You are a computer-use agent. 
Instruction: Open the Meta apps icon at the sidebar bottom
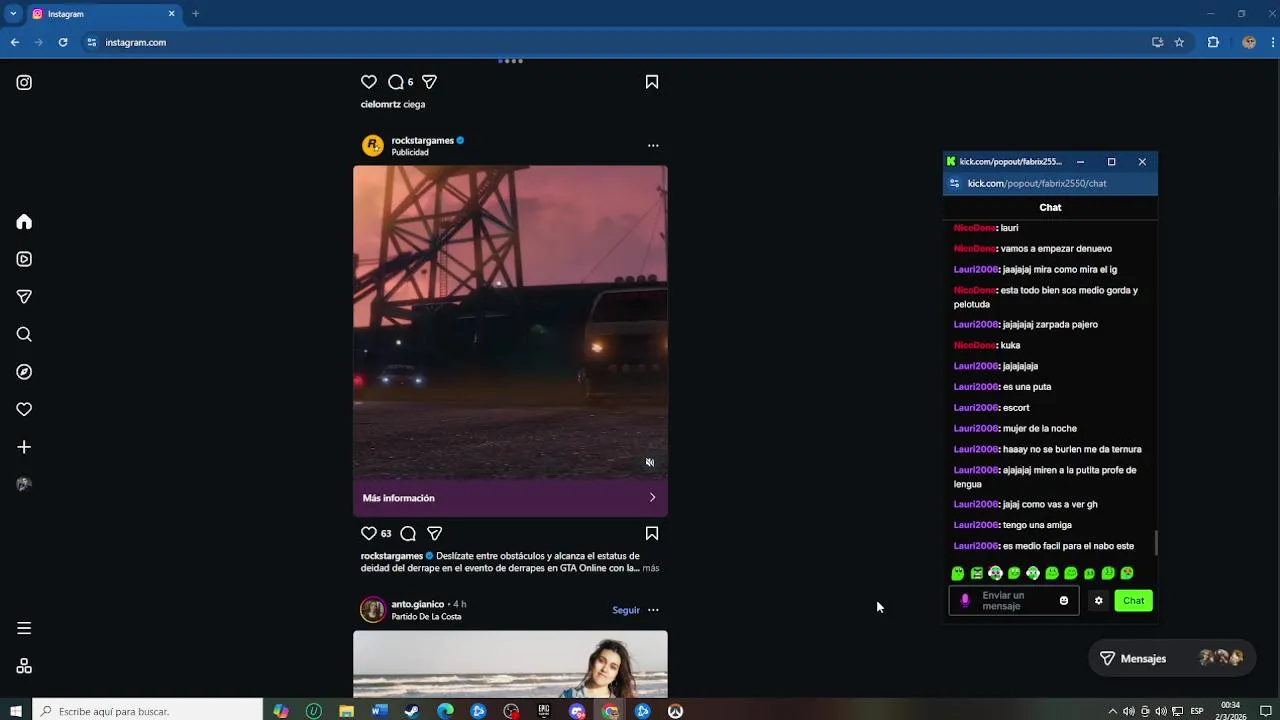pyautogui.click(x=24, y=666)
